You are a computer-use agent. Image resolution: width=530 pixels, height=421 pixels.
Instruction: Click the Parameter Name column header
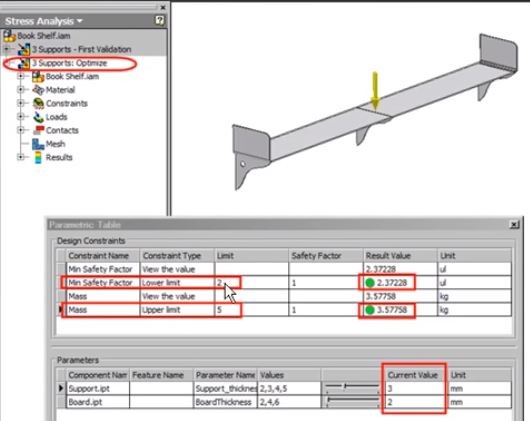(x=225, y=375)
